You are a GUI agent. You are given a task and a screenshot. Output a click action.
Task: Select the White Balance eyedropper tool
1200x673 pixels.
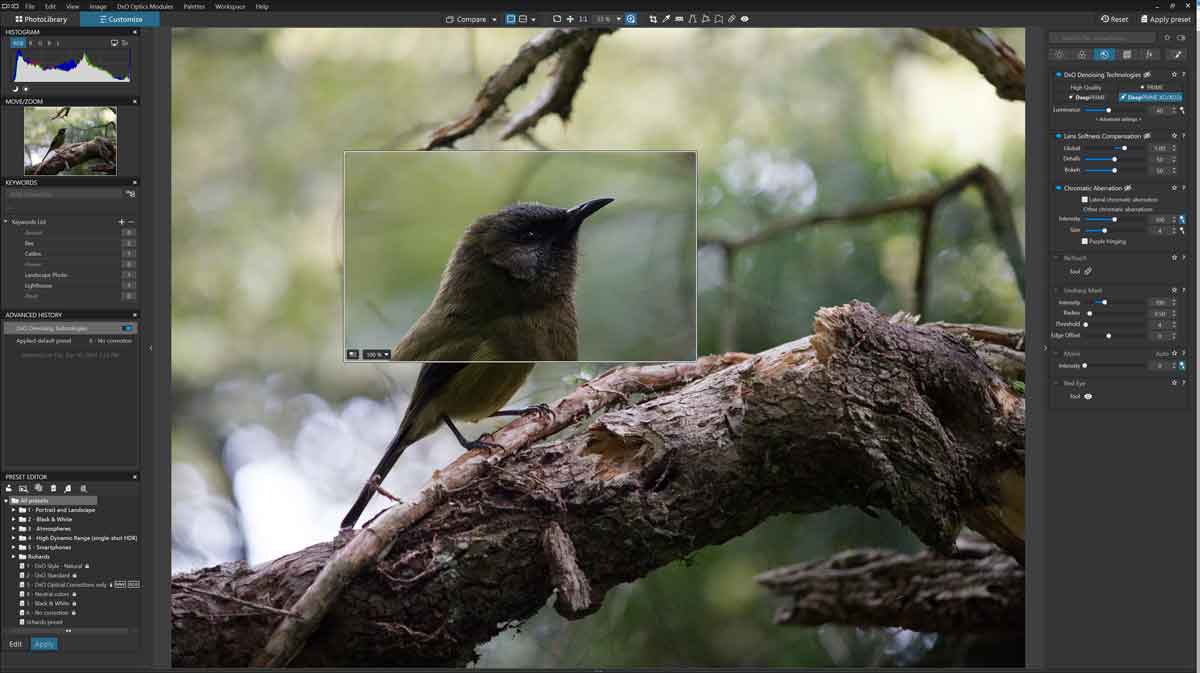coord(666,18)
